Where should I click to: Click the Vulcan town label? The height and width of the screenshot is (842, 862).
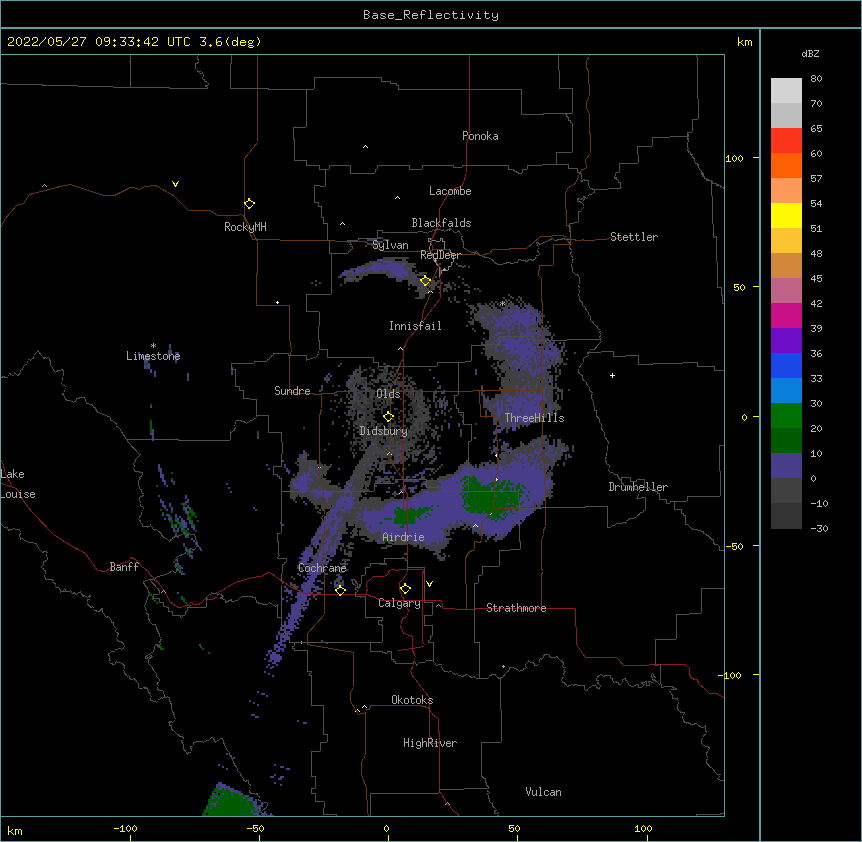[543, 792]
